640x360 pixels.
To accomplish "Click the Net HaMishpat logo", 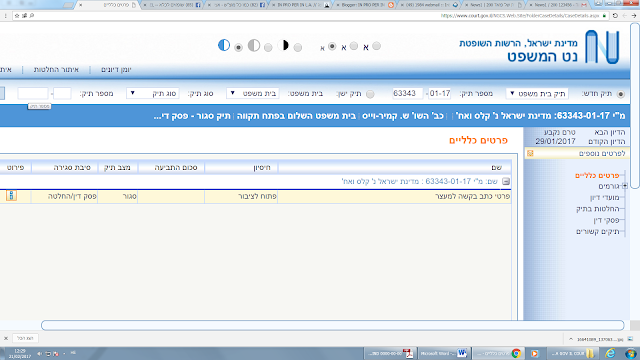I will [602, 47].
